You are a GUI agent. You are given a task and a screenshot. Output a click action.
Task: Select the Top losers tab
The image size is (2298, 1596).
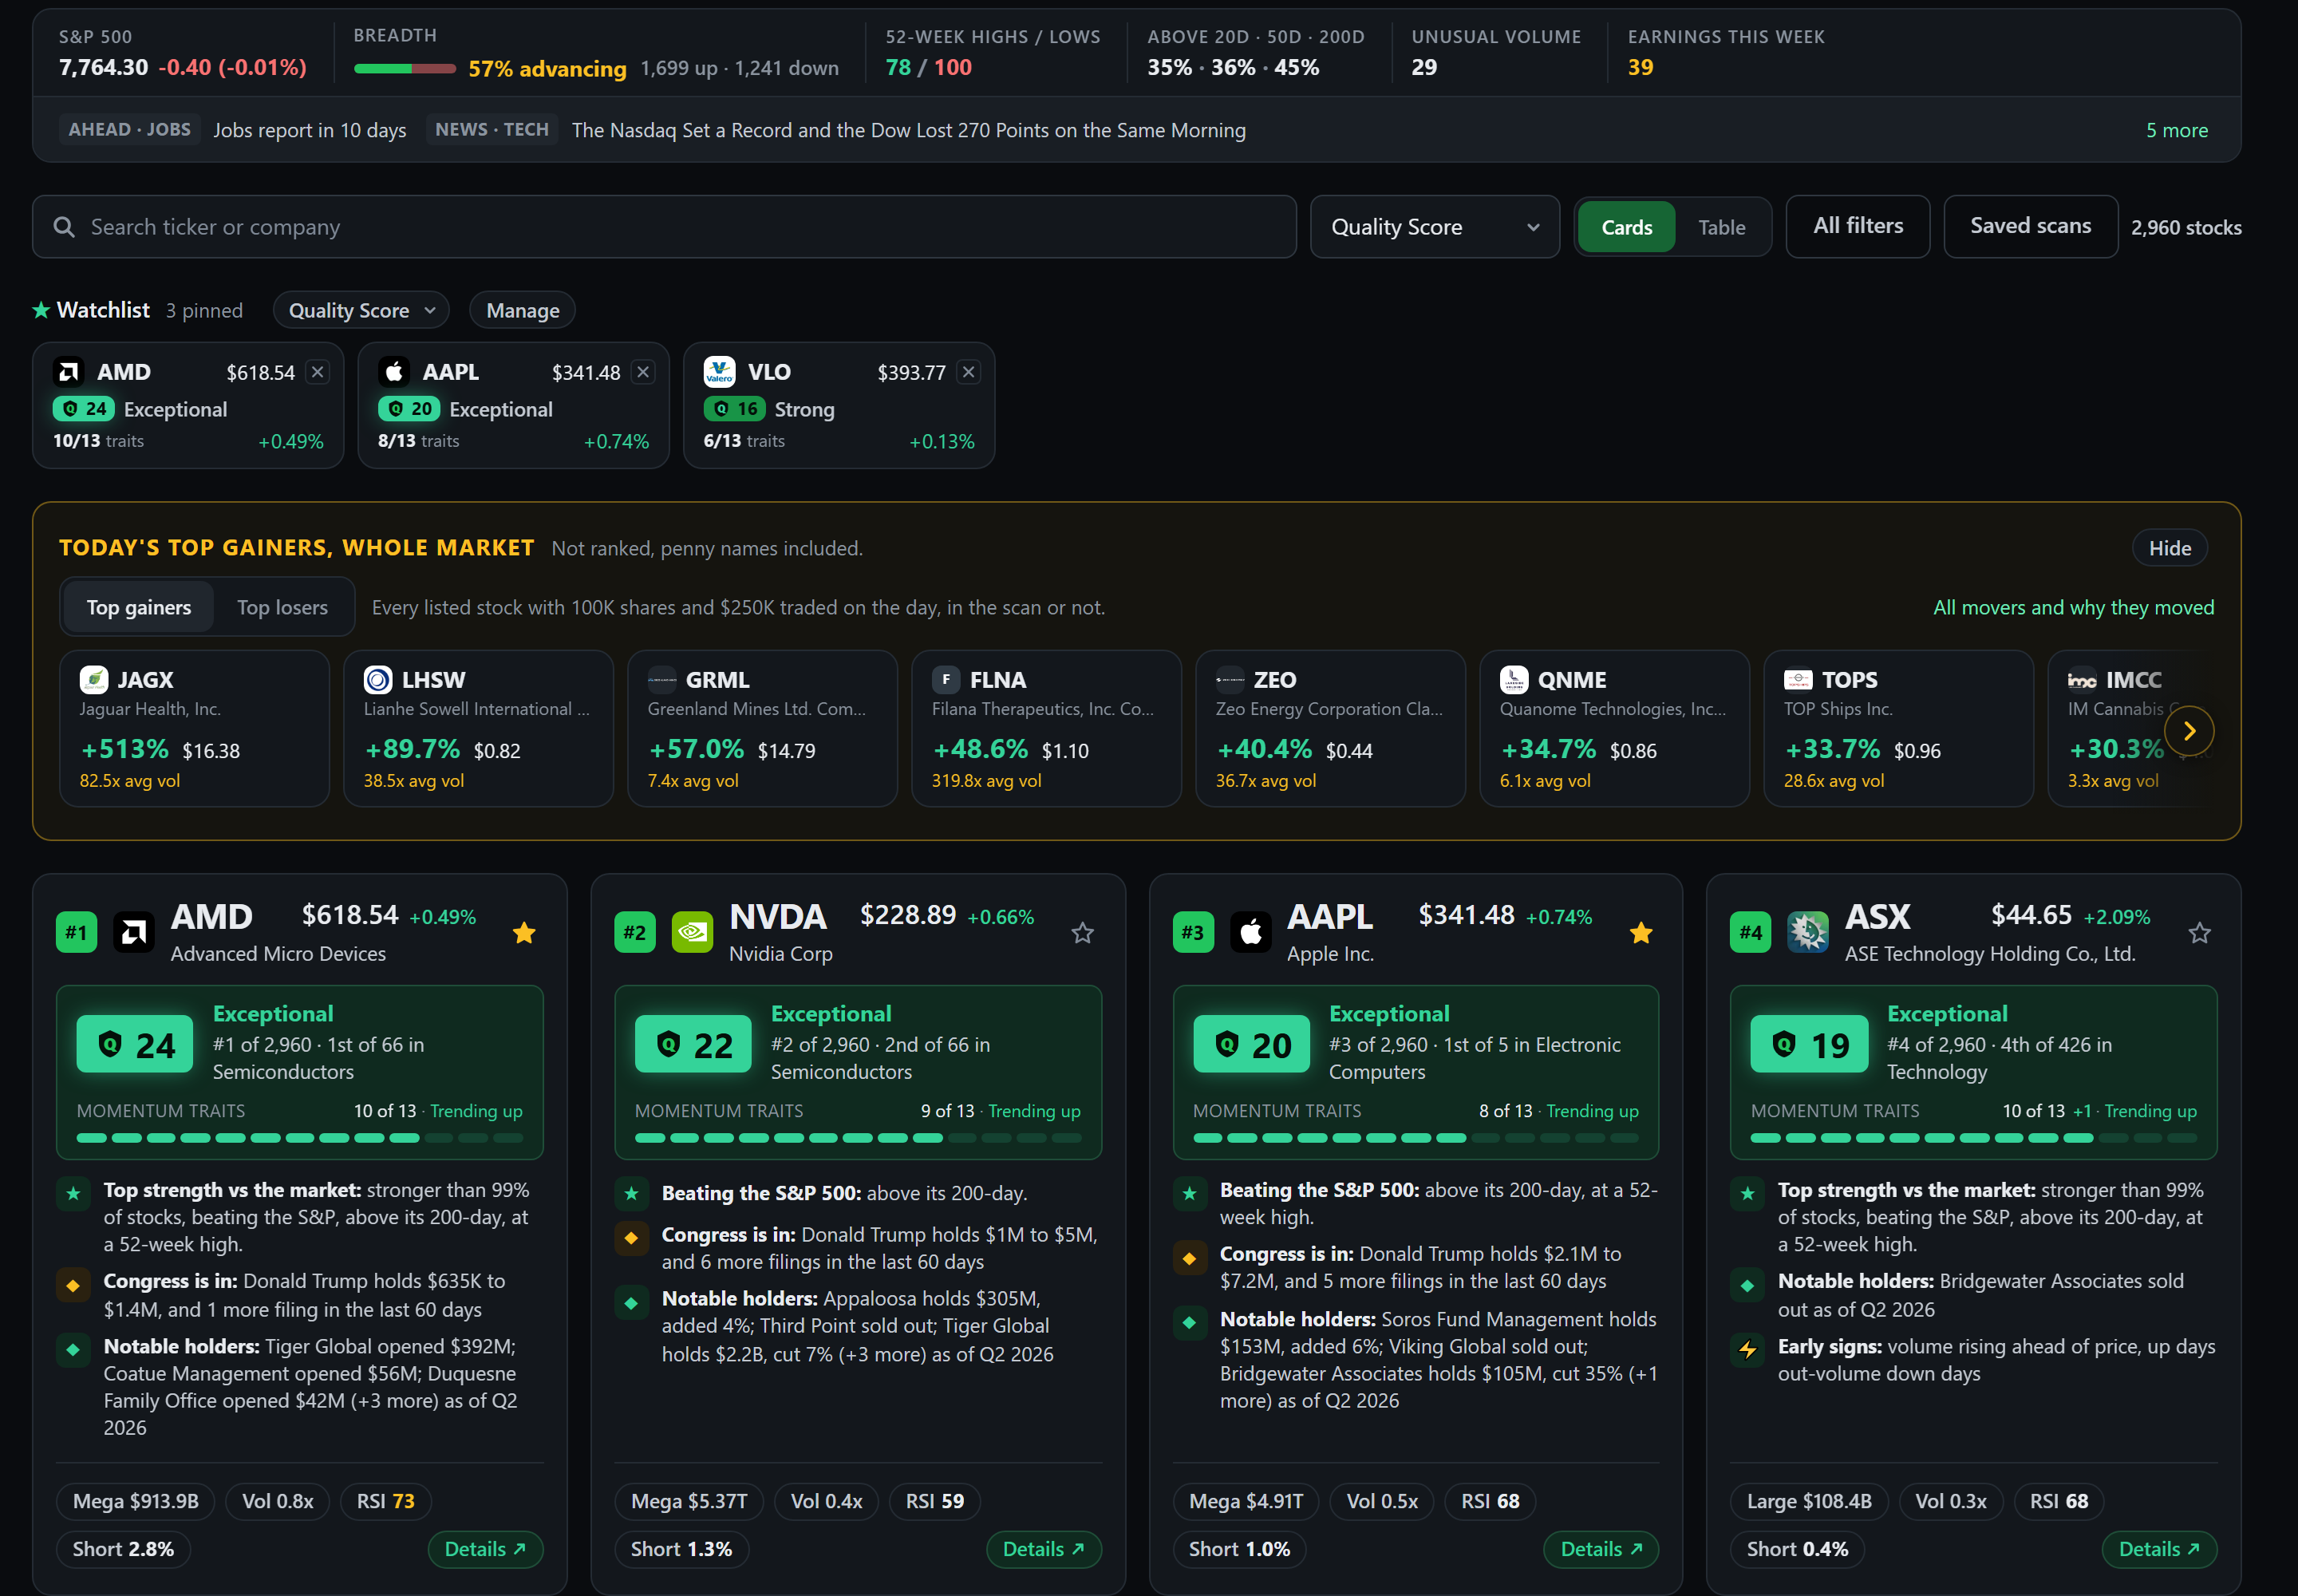point(282,607)
